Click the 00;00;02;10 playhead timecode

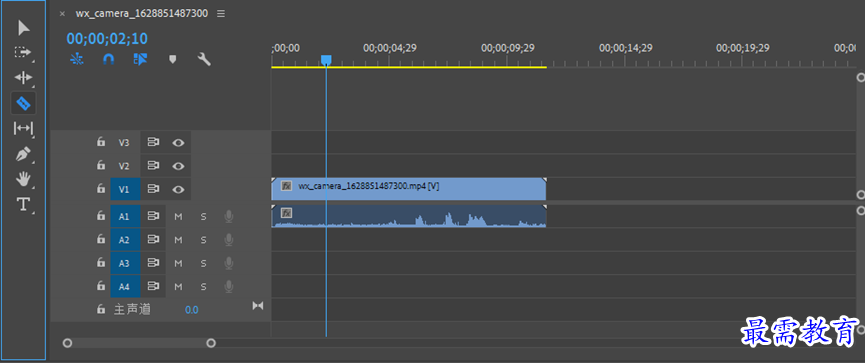click(107, 38)
